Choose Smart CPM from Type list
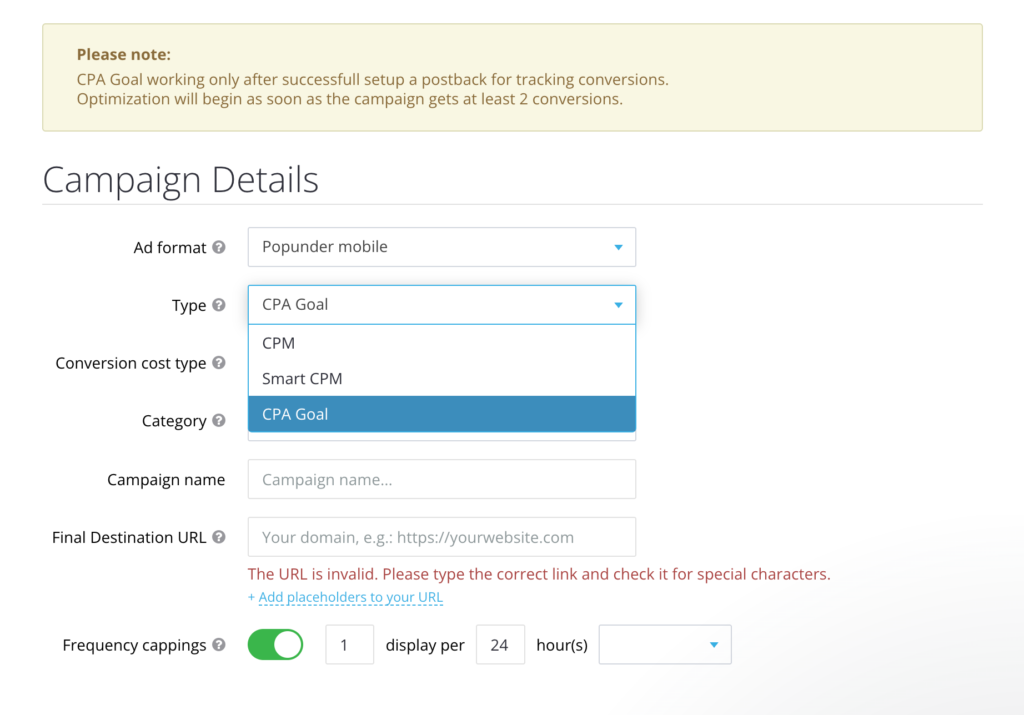This screenshot has width=1024, height=715. click(441, 379)
